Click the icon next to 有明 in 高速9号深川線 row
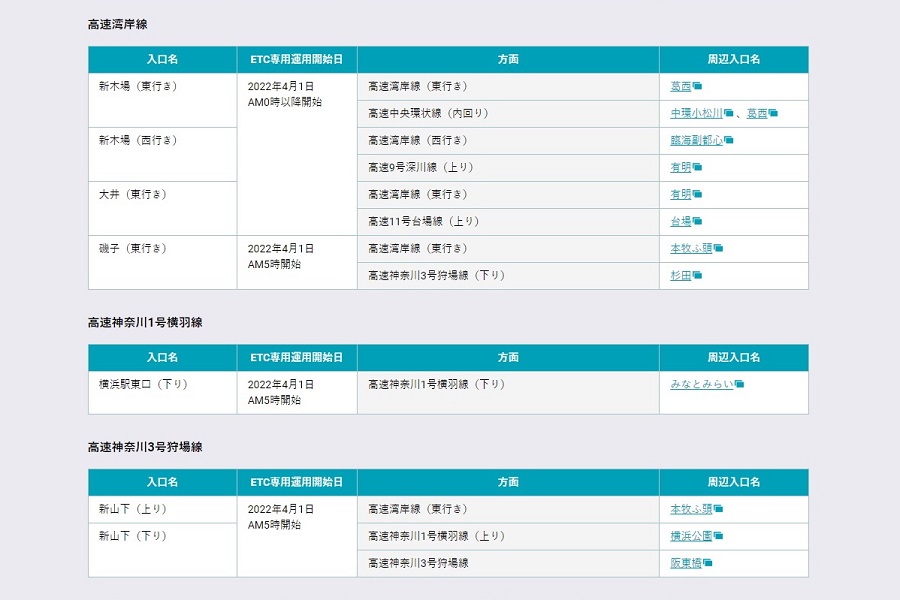900x600 pixels. (x=696, y=166)
